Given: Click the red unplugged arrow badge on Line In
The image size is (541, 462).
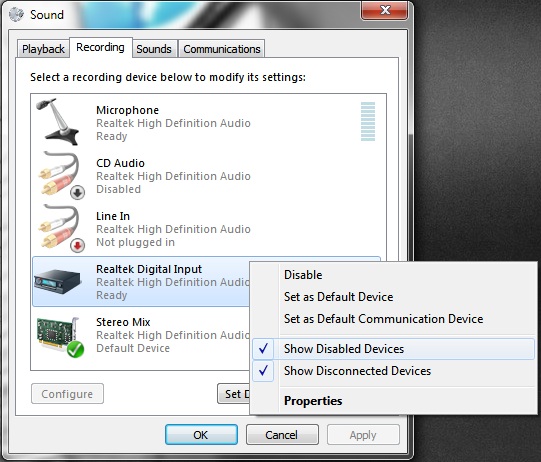Looking at the screenshot, I should click(77, 246).
